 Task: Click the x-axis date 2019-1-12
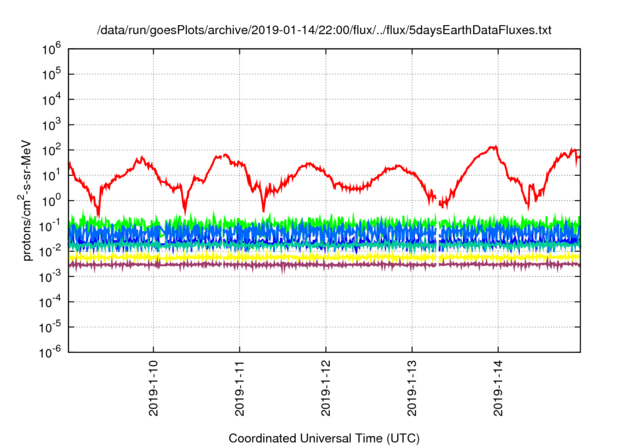(x=326, y=388)
